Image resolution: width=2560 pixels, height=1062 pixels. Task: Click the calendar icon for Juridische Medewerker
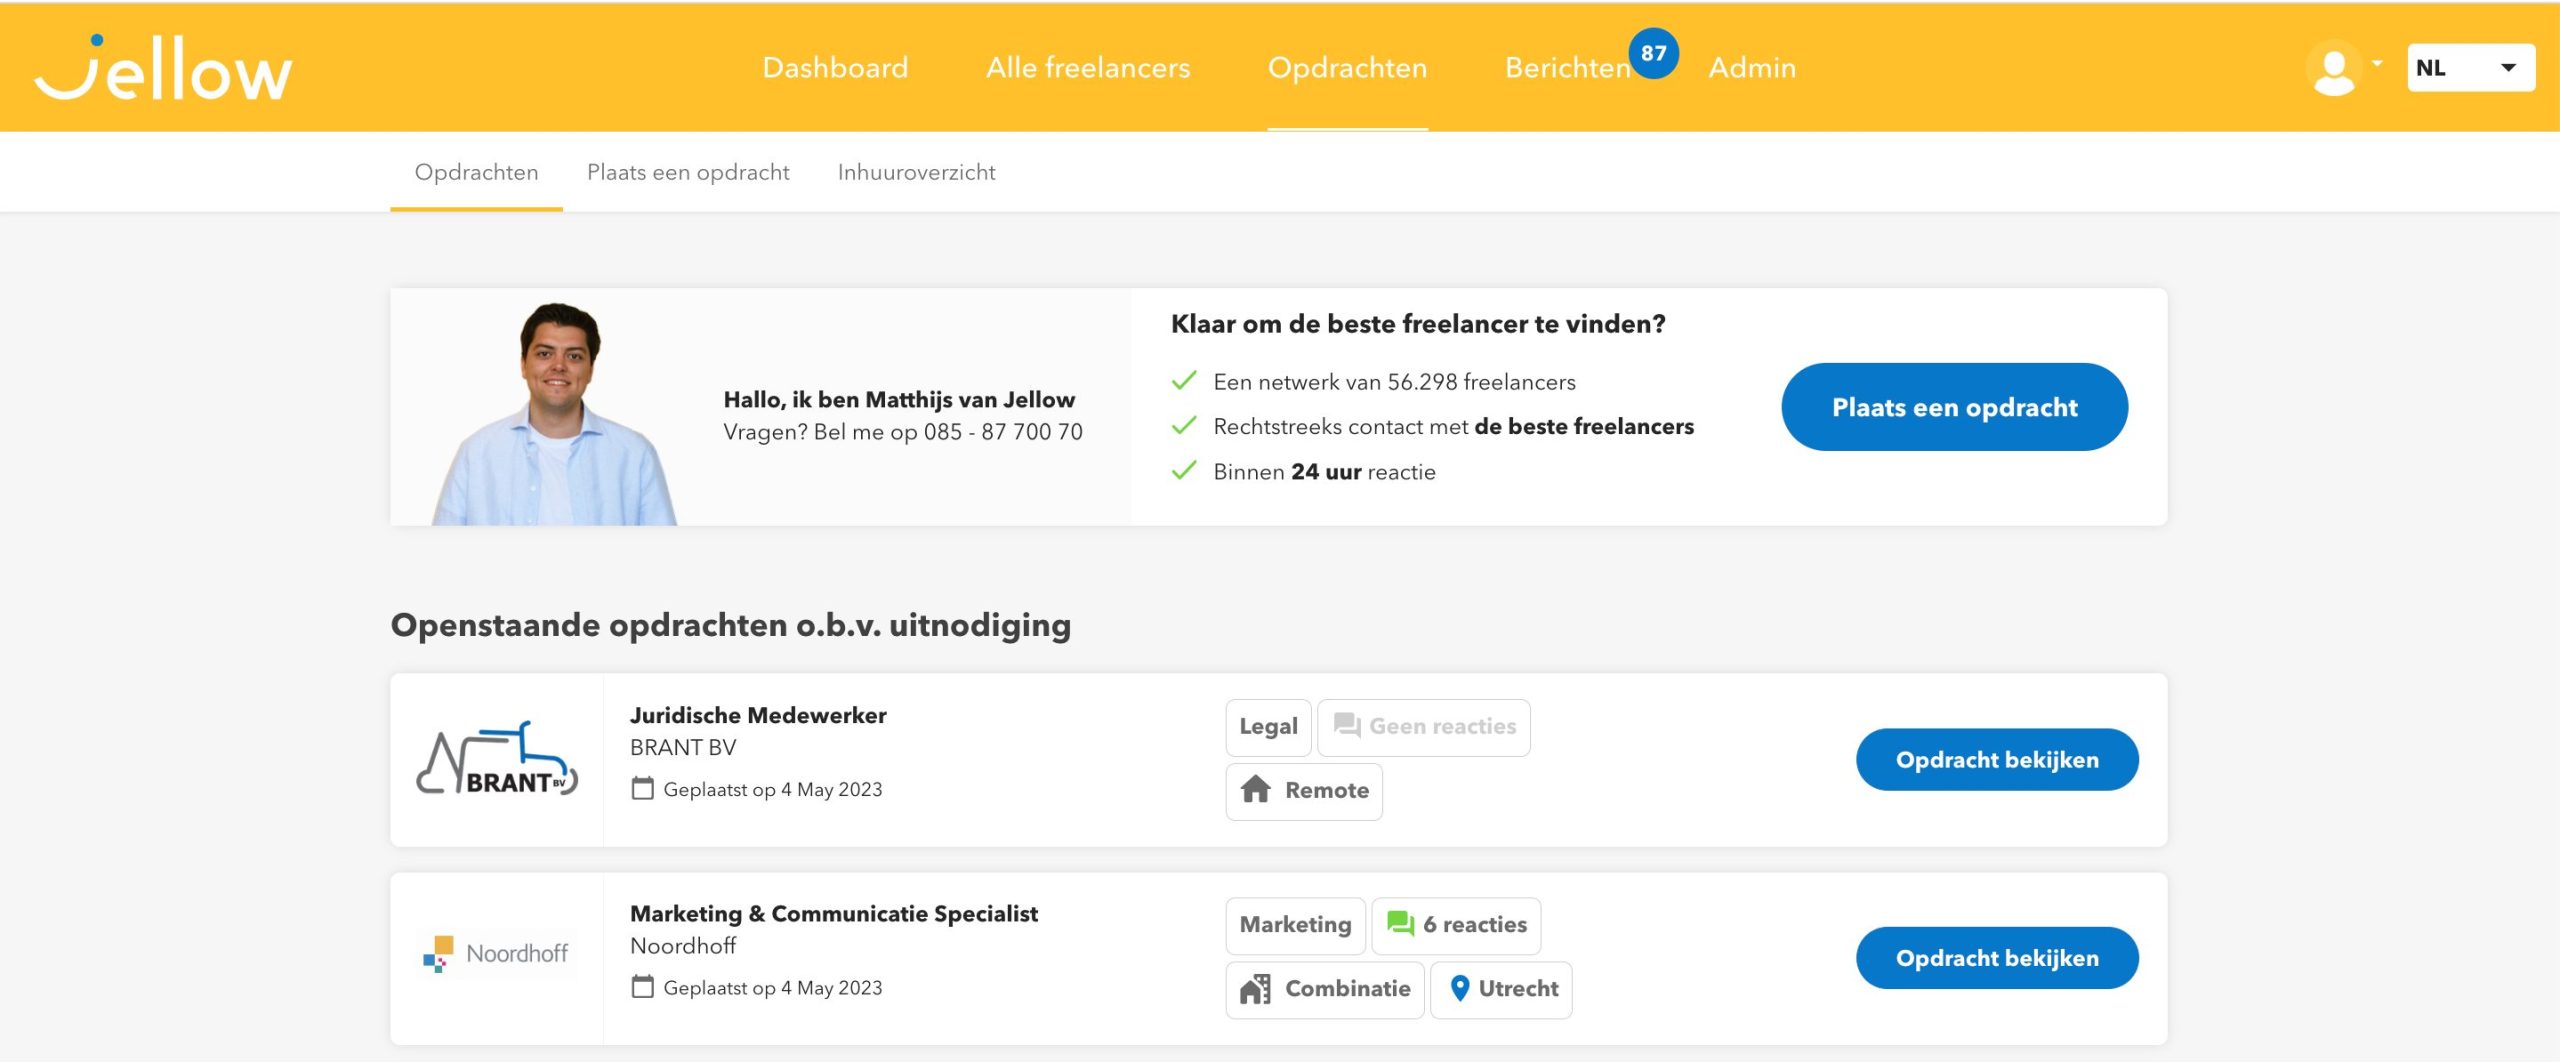[642, 789]
